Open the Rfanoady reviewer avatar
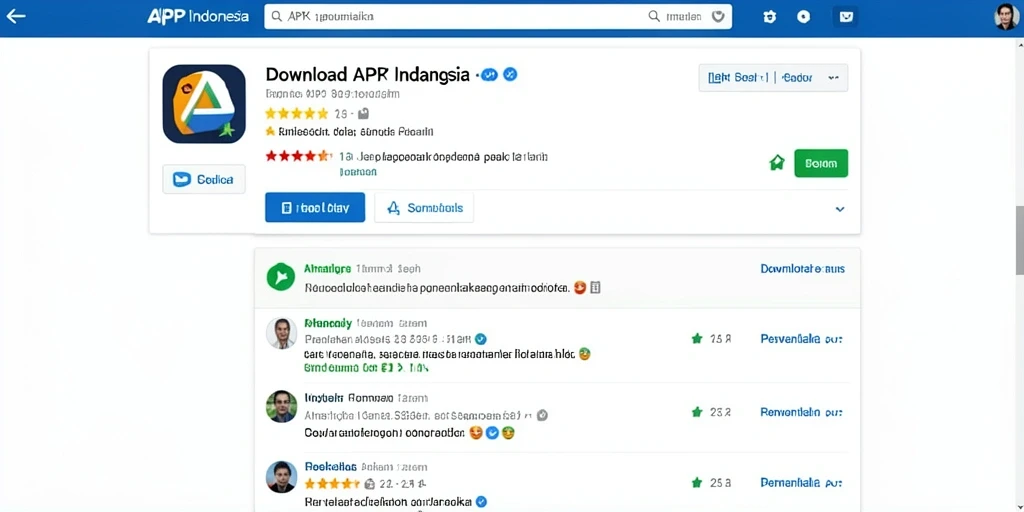Viewport: 1024px width, 512px height. pos(281,333)
